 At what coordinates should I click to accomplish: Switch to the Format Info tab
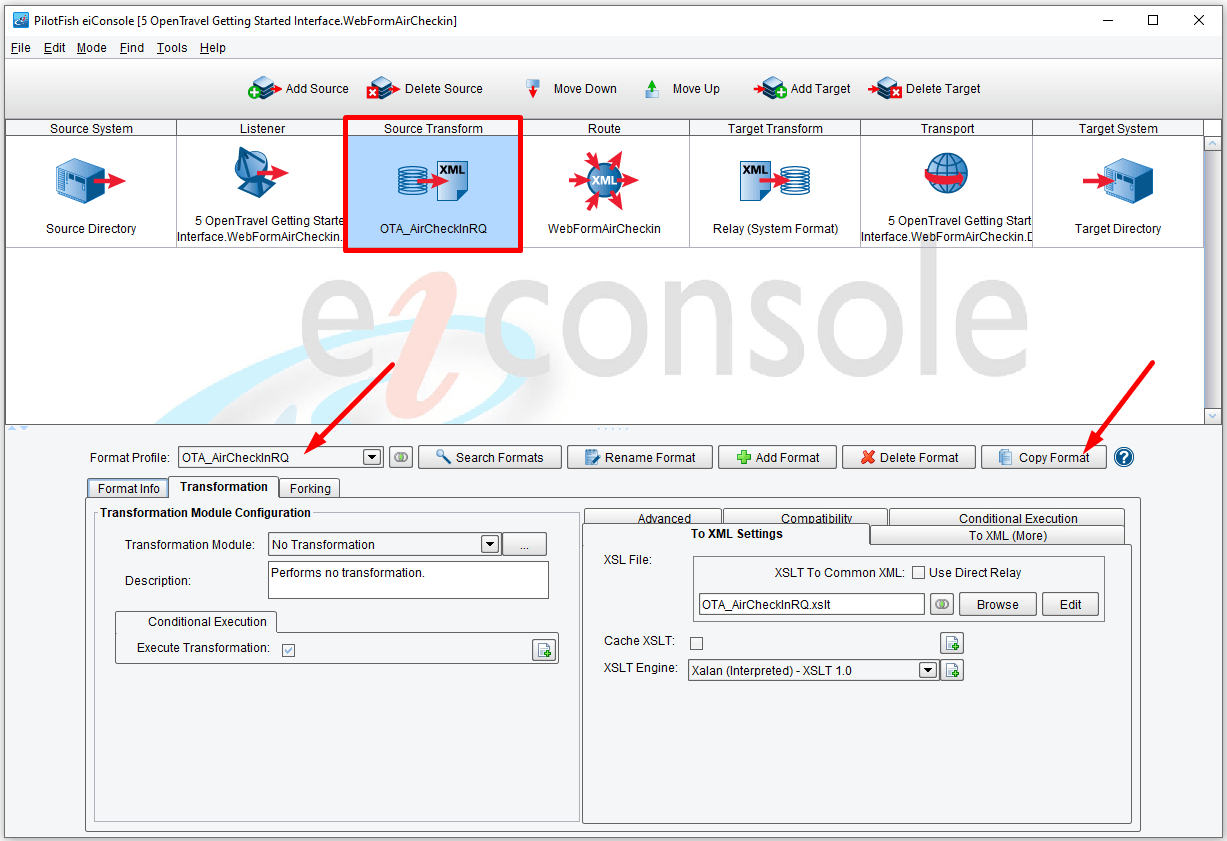tap(128, 488)
